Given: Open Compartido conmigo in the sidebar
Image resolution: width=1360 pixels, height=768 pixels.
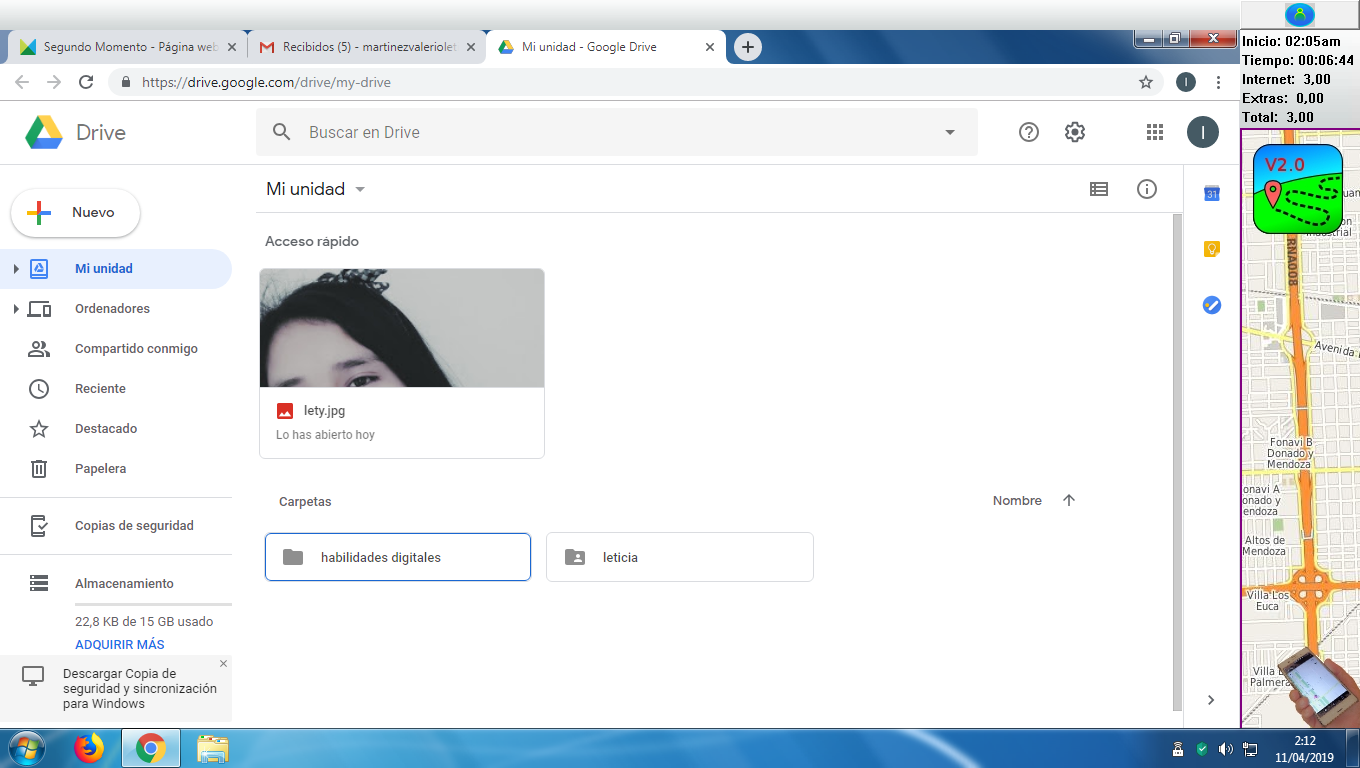Looking at the screenshot, I should [x=136, y=349].
